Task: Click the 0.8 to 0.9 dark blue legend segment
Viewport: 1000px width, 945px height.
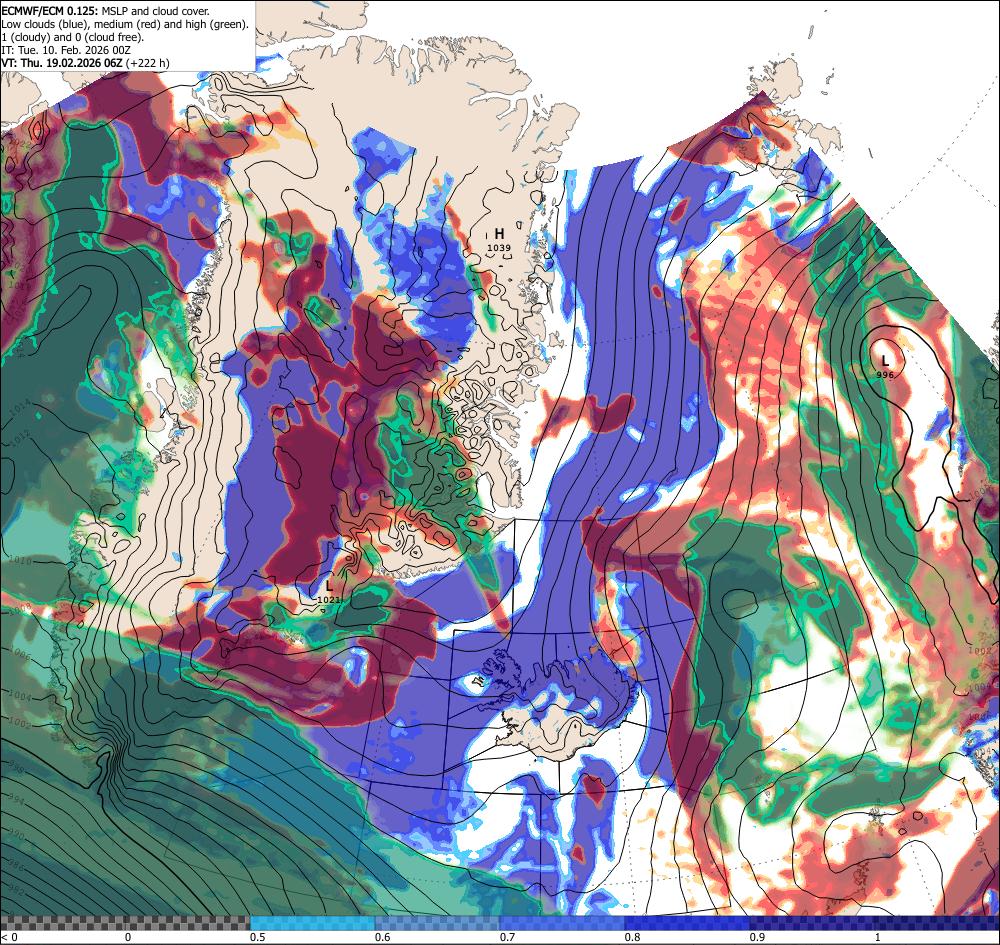Action: tap(688, 923)
